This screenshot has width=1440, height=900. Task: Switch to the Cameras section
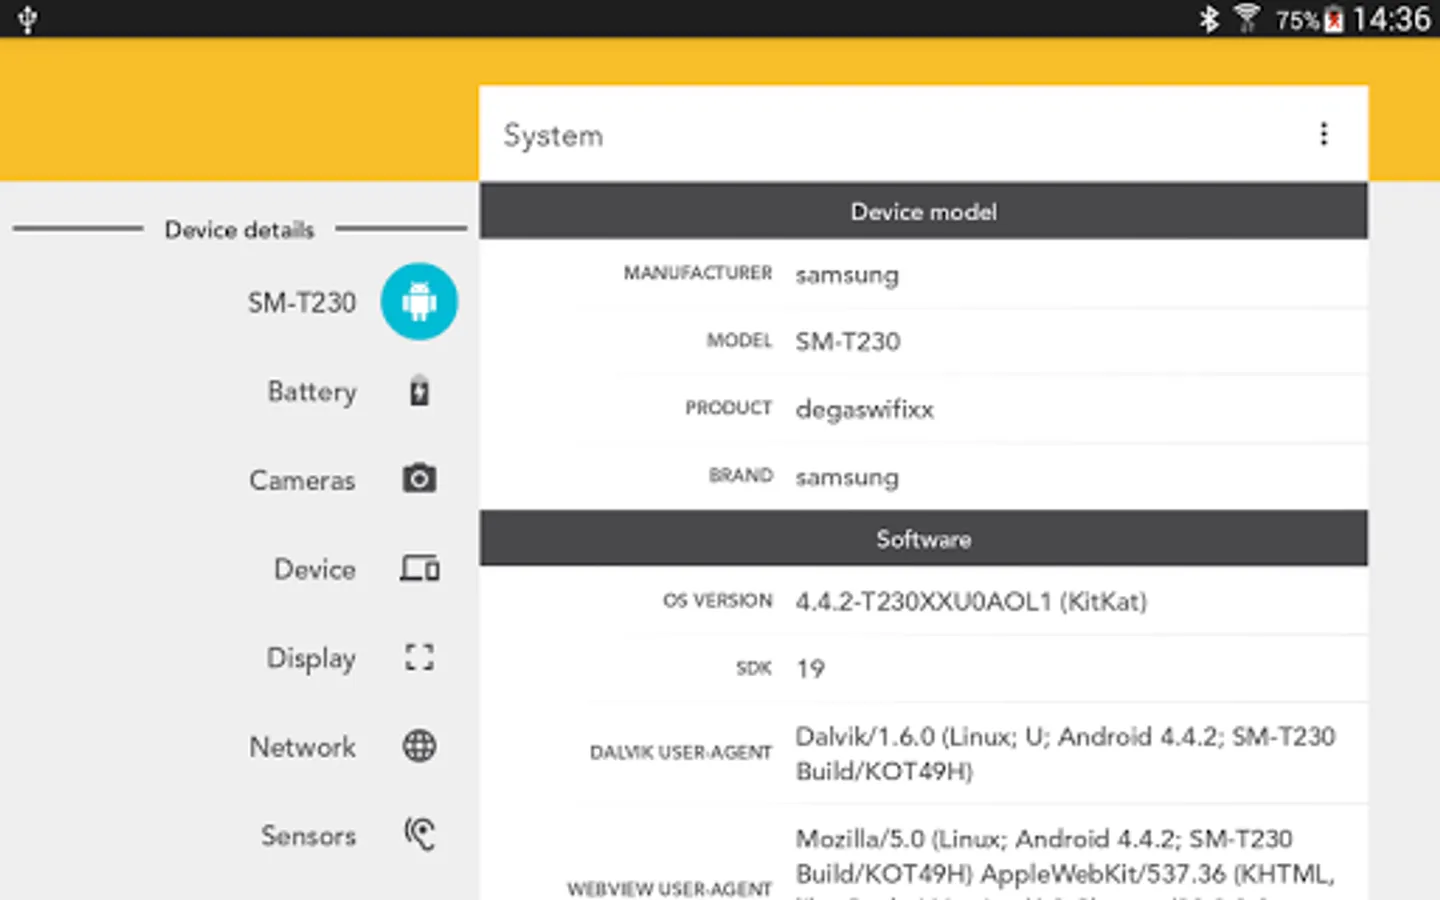[x=302, y=480]
